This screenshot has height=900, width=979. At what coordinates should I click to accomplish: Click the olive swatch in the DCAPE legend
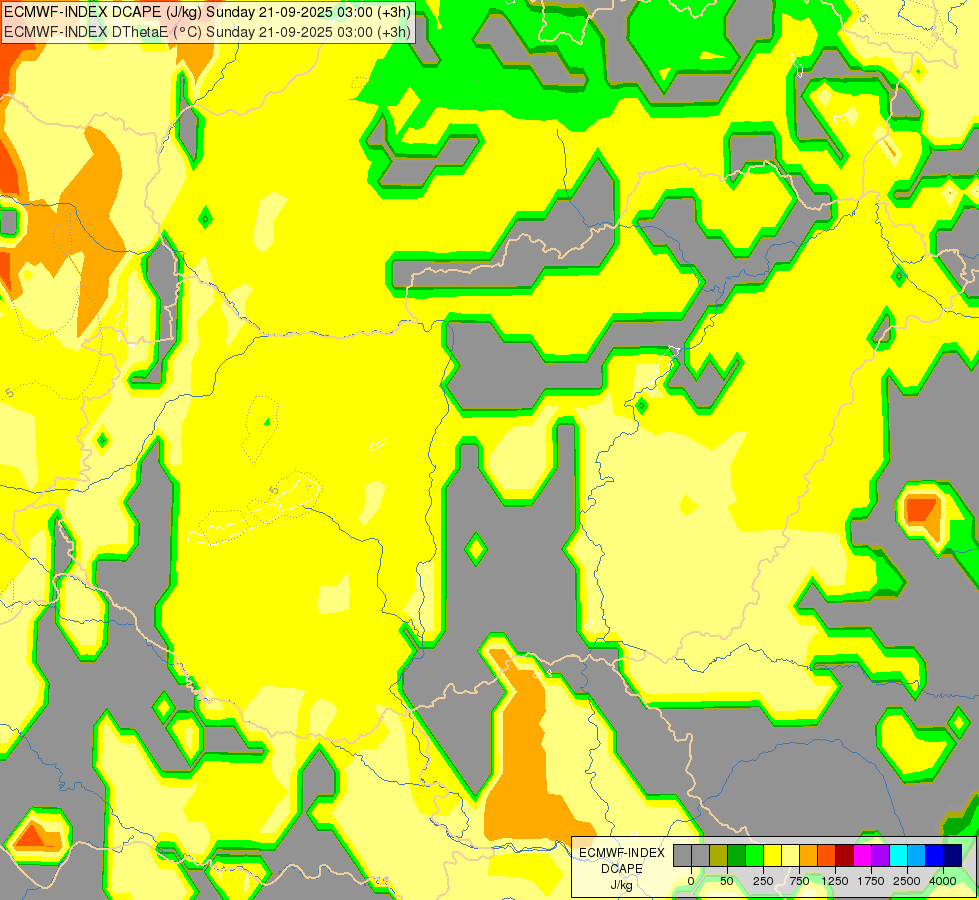[719, 855]
